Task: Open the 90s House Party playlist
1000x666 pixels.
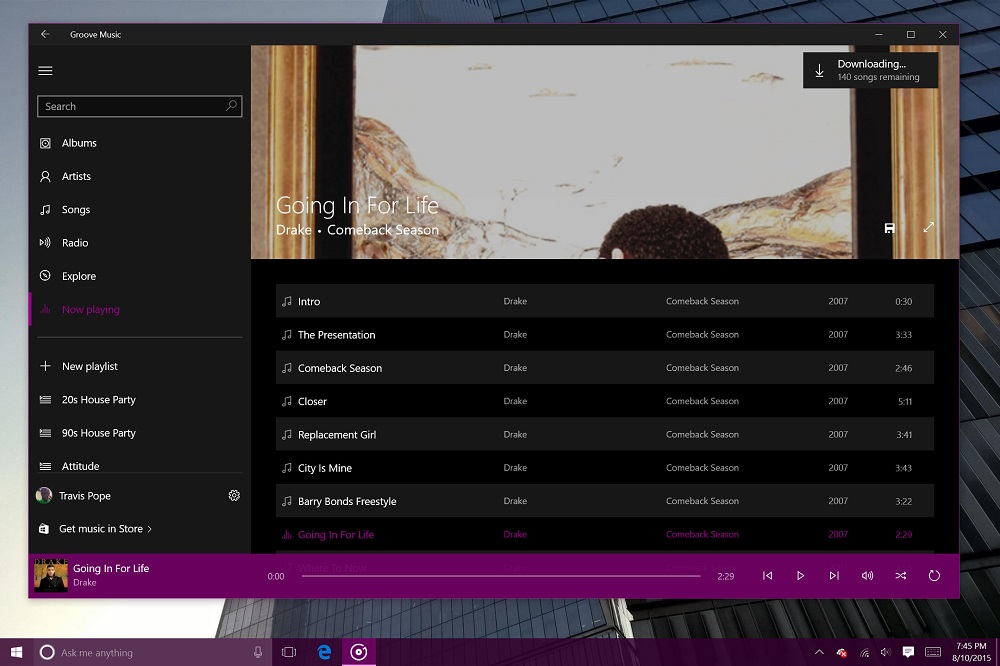Action: 140,433
